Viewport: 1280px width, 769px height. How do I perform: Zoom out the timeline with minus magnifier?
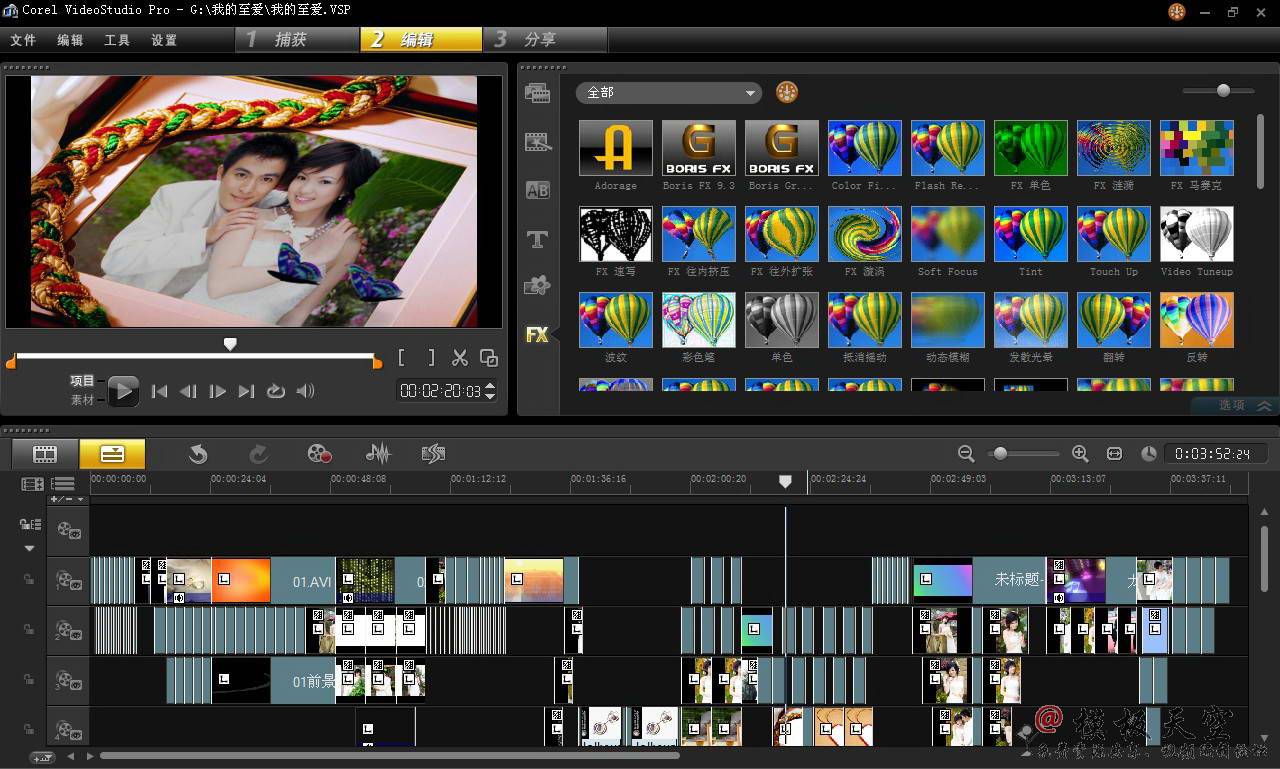coord(966,454)
